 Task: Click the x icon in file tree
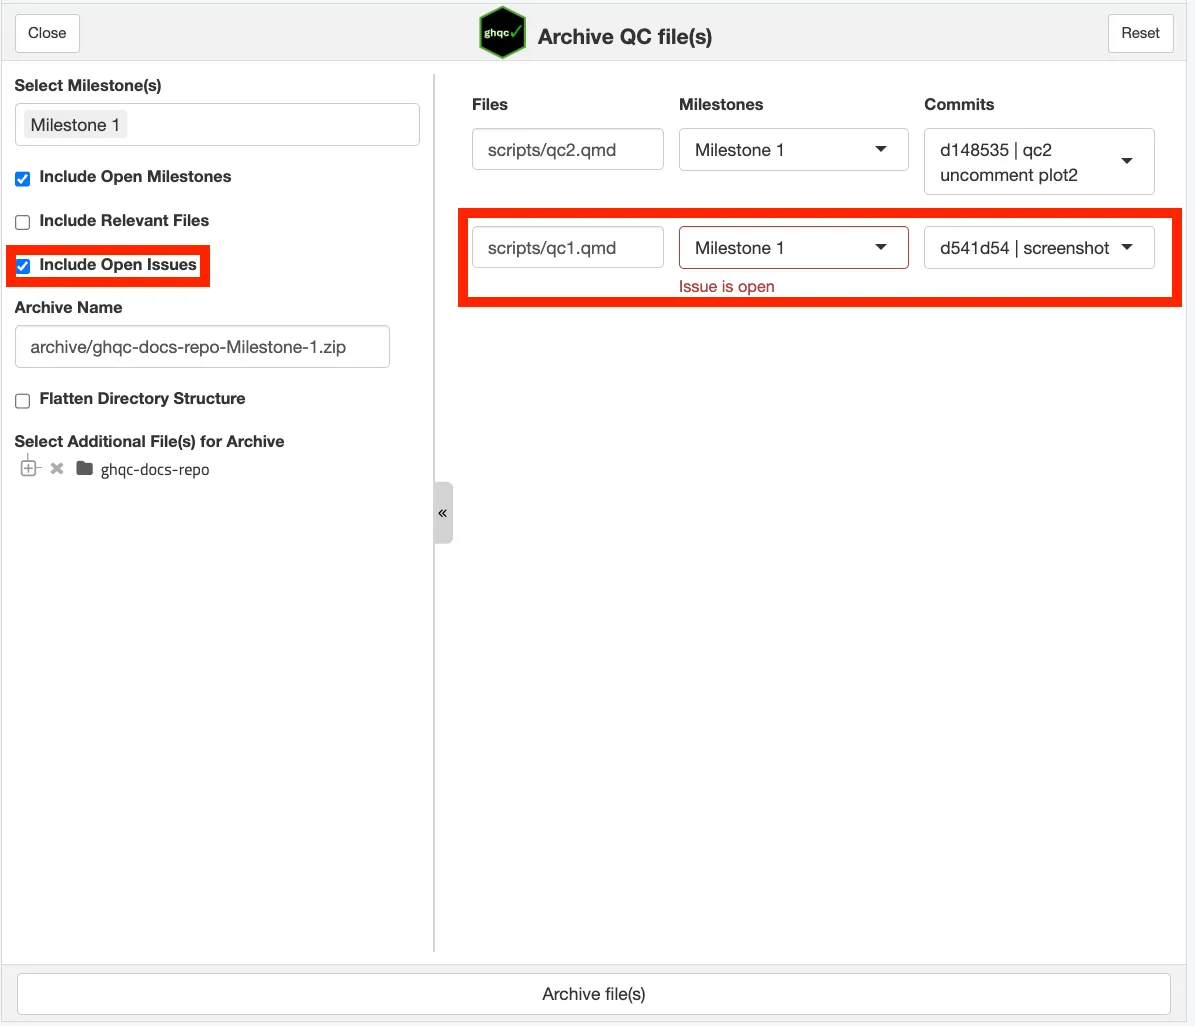pos(57,469)
